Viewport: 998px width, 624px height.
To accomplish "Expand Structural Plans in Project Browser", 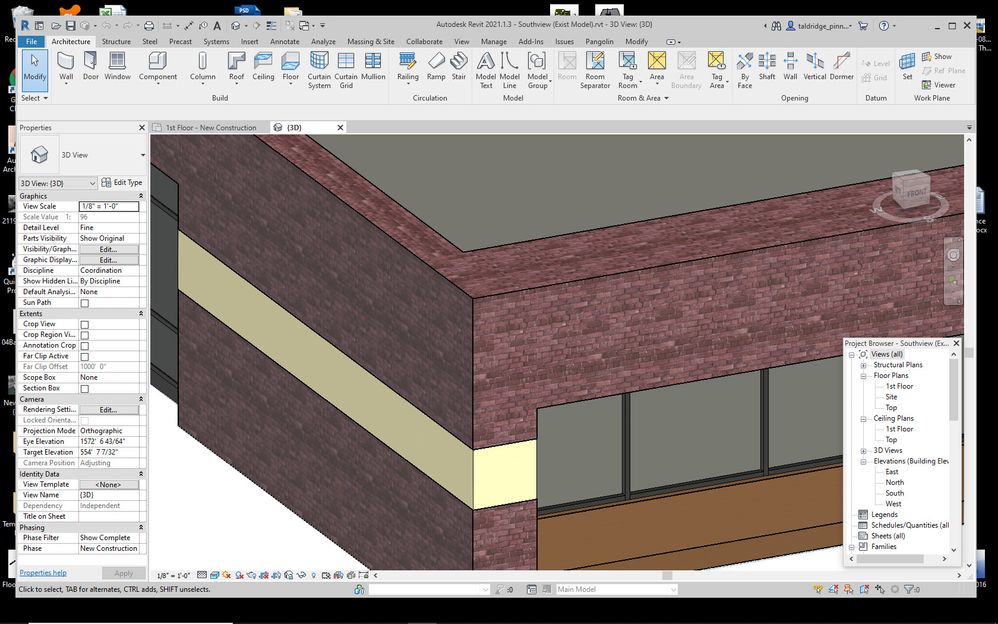I will tap(863, 365).
